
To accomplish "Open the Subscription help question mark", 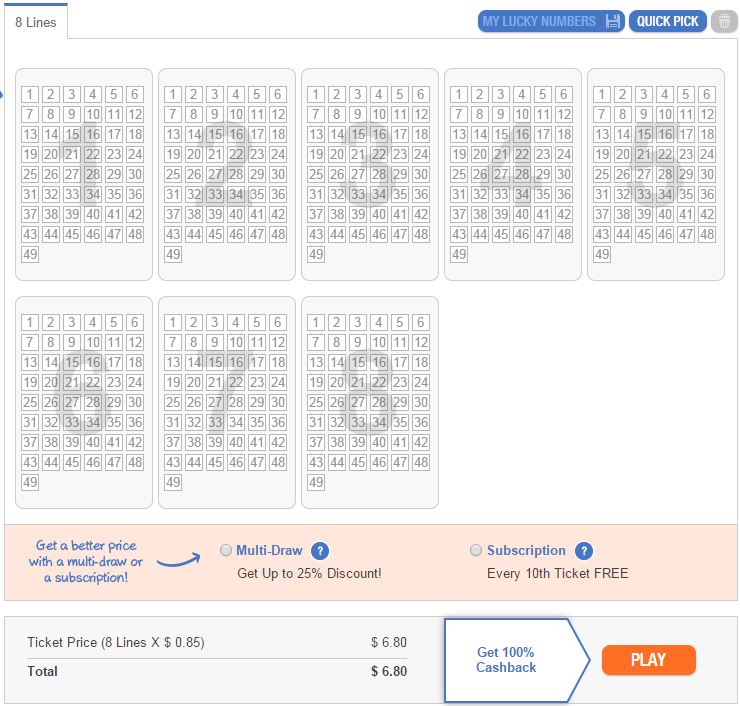I will coord(584,551).
